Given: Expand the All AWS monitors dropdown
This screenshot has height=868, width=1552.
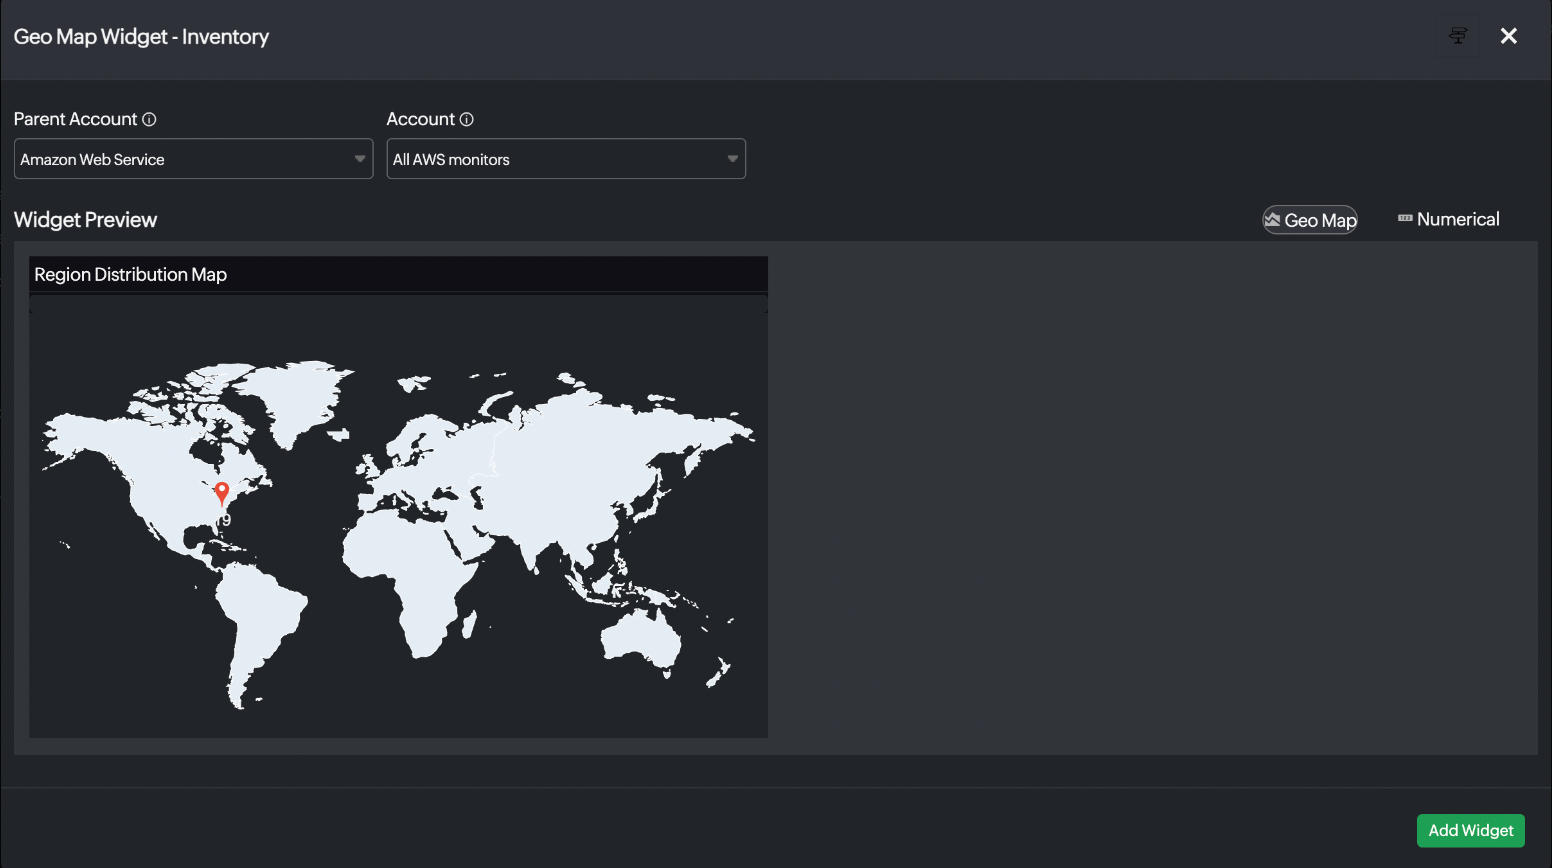Looking at the screenshot, I should [566, 159].
